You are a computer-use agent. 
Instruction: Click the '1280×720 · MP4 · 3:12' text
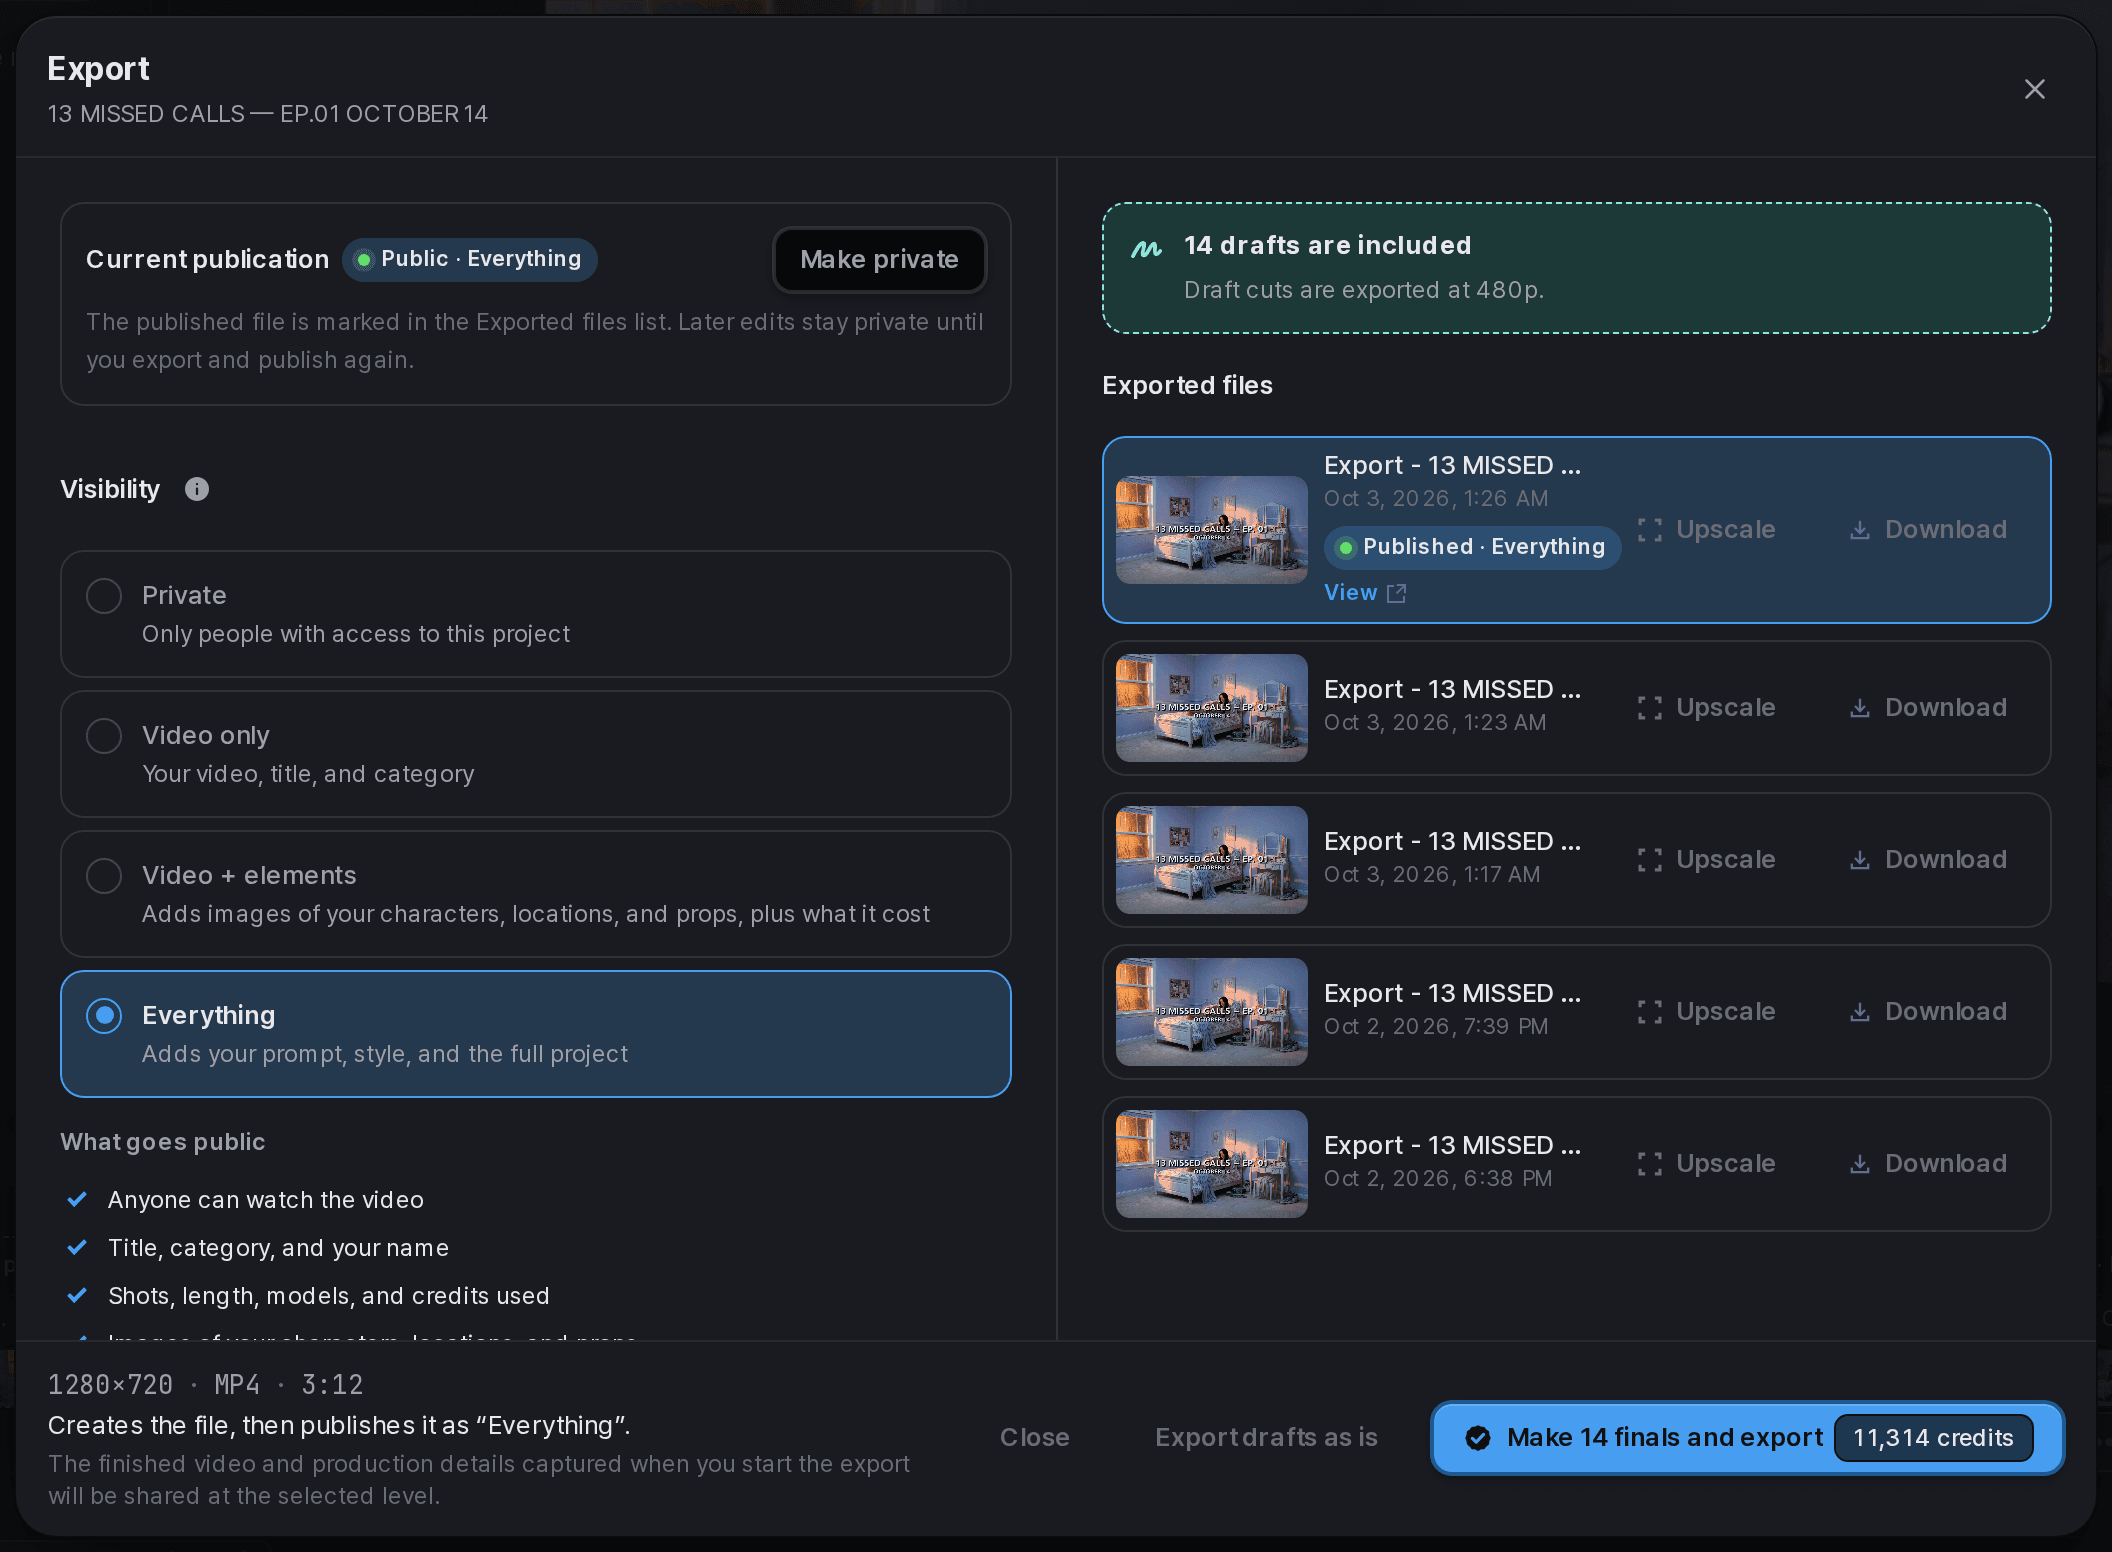(x=206, y=1385)
